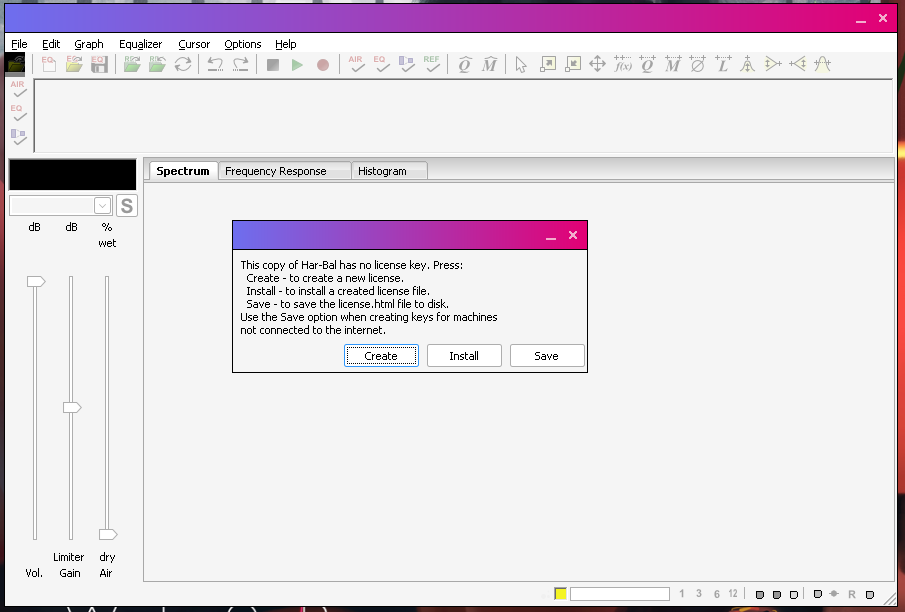Open the Cursor menu

pos(194,44)
